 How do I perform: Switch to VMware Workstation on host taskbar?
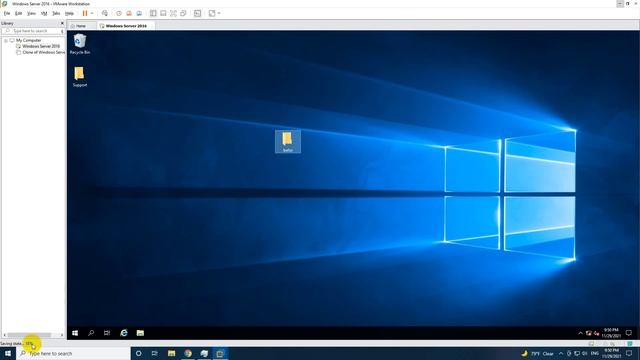click(220, 353)
